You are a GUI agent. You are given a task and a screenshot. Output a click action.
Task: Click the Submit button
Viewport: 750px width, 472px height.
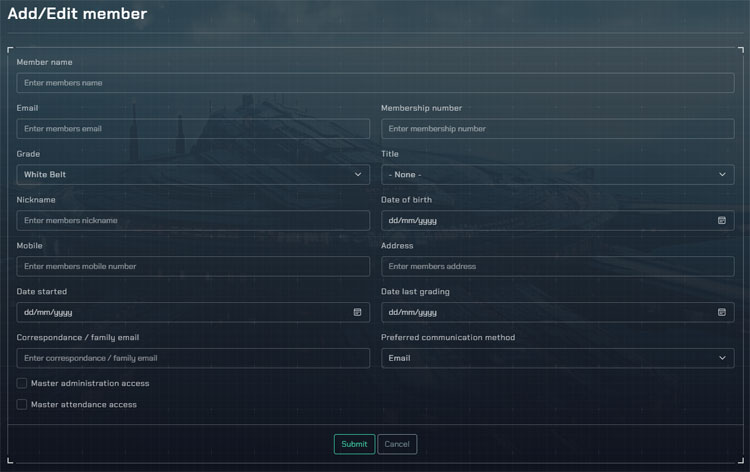tap(354, 444)
